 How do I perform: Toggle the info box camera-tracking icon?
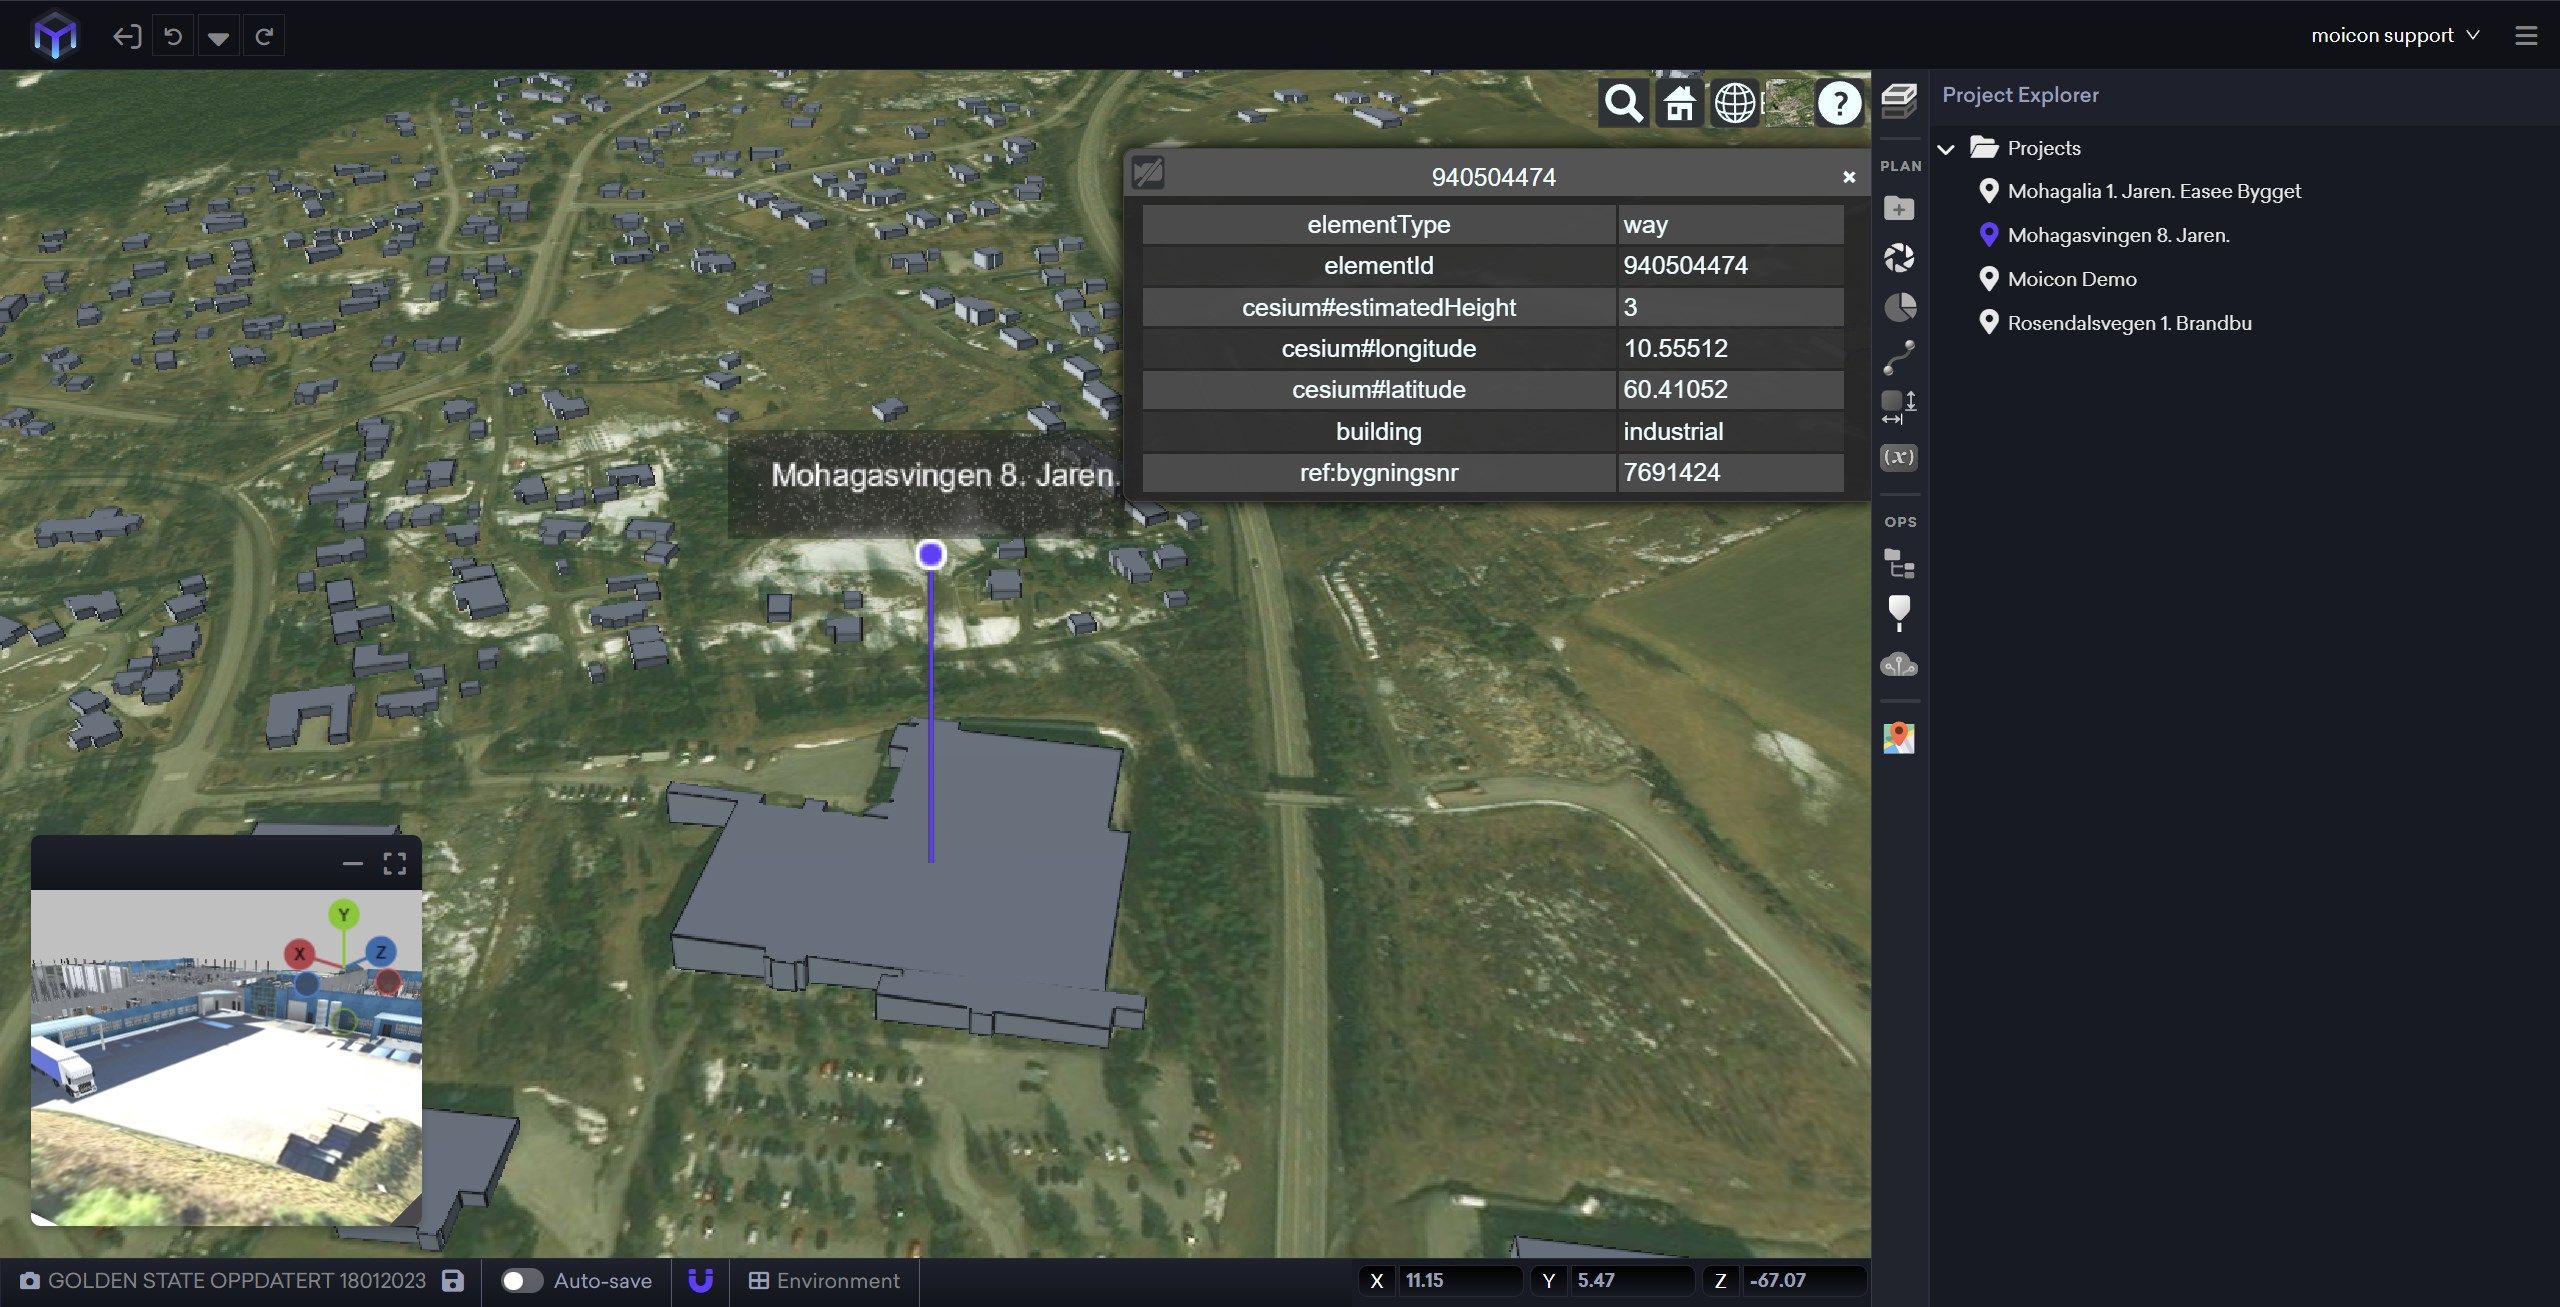[x=1148, y=175]
